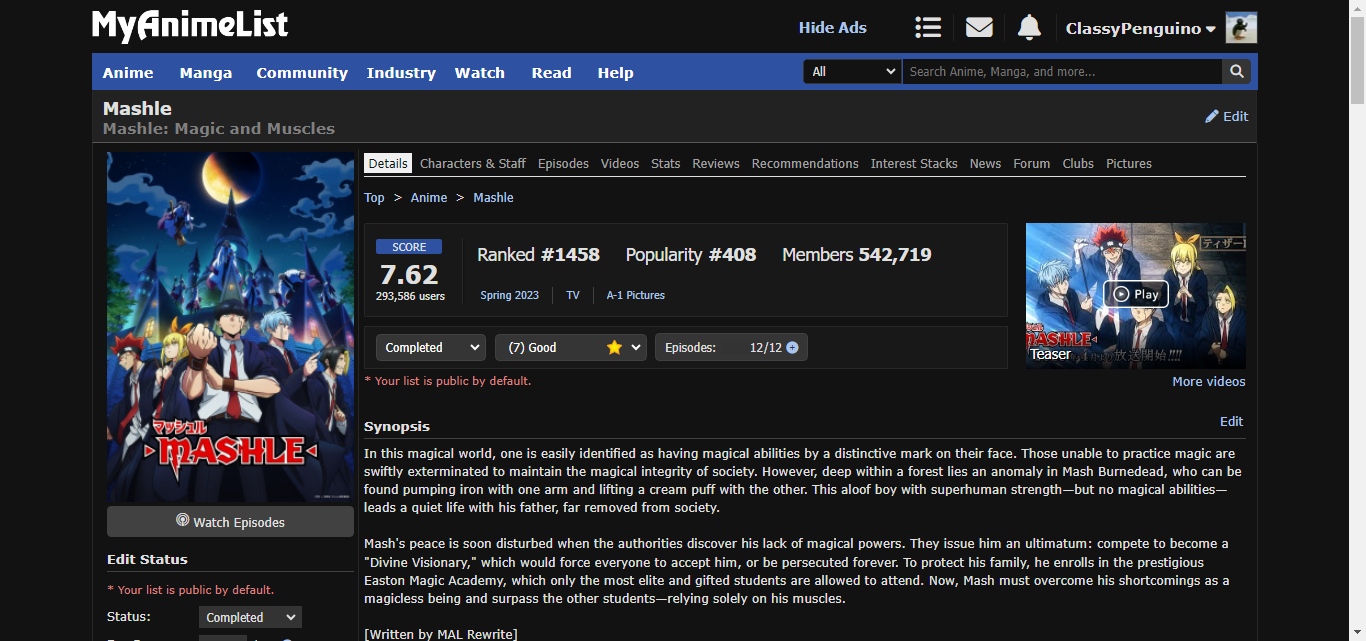Open ClassyPenguino profile avatar

1241,28
